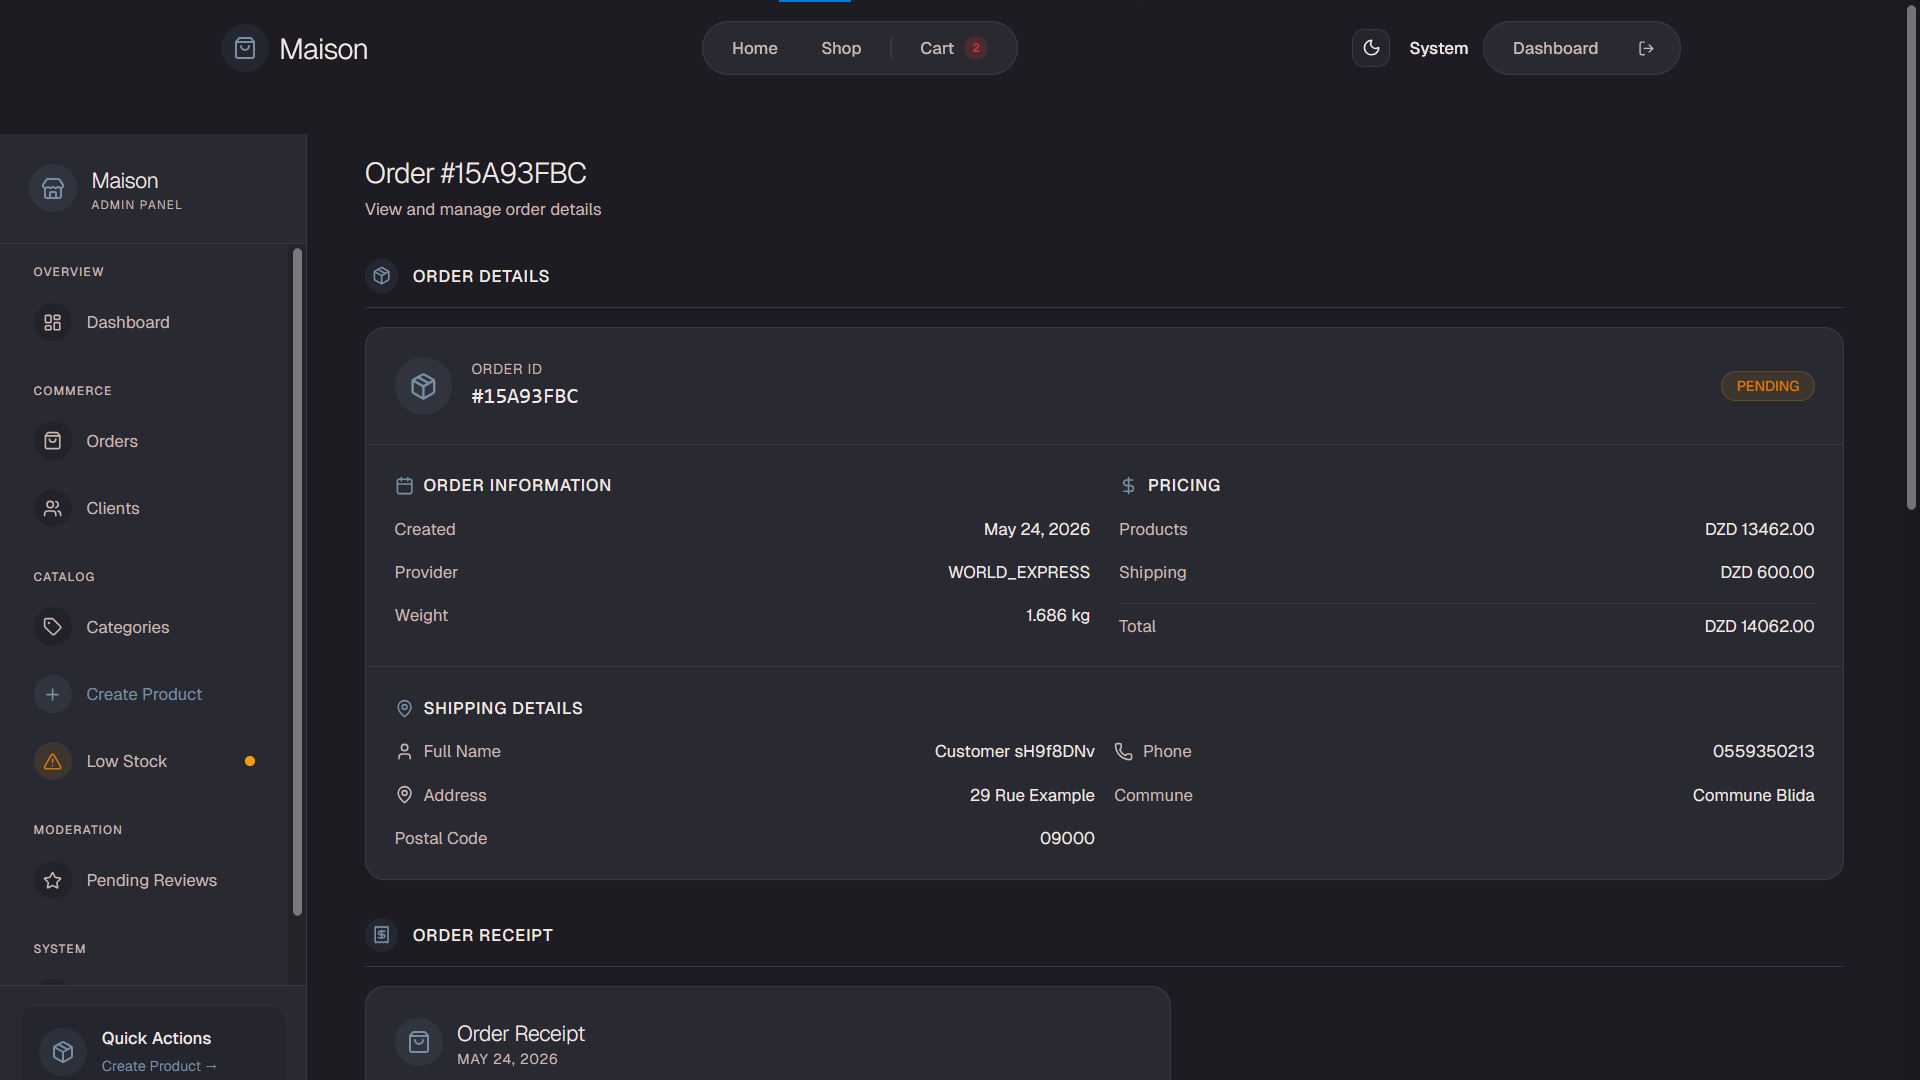Click the address value 29 Rue Example
1920x1080 pixels.
point(1032,795)
